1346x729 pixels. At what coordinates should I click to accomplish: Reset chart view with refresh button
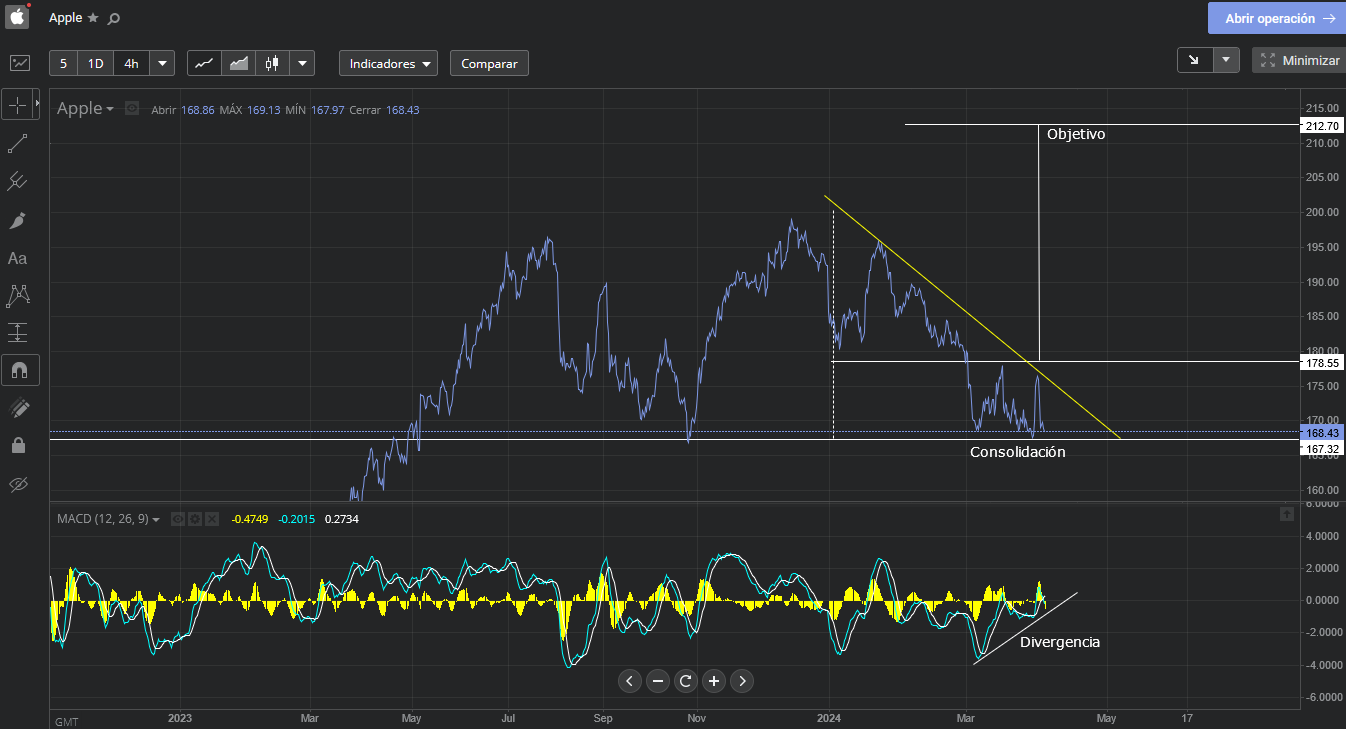click(685, 682)
